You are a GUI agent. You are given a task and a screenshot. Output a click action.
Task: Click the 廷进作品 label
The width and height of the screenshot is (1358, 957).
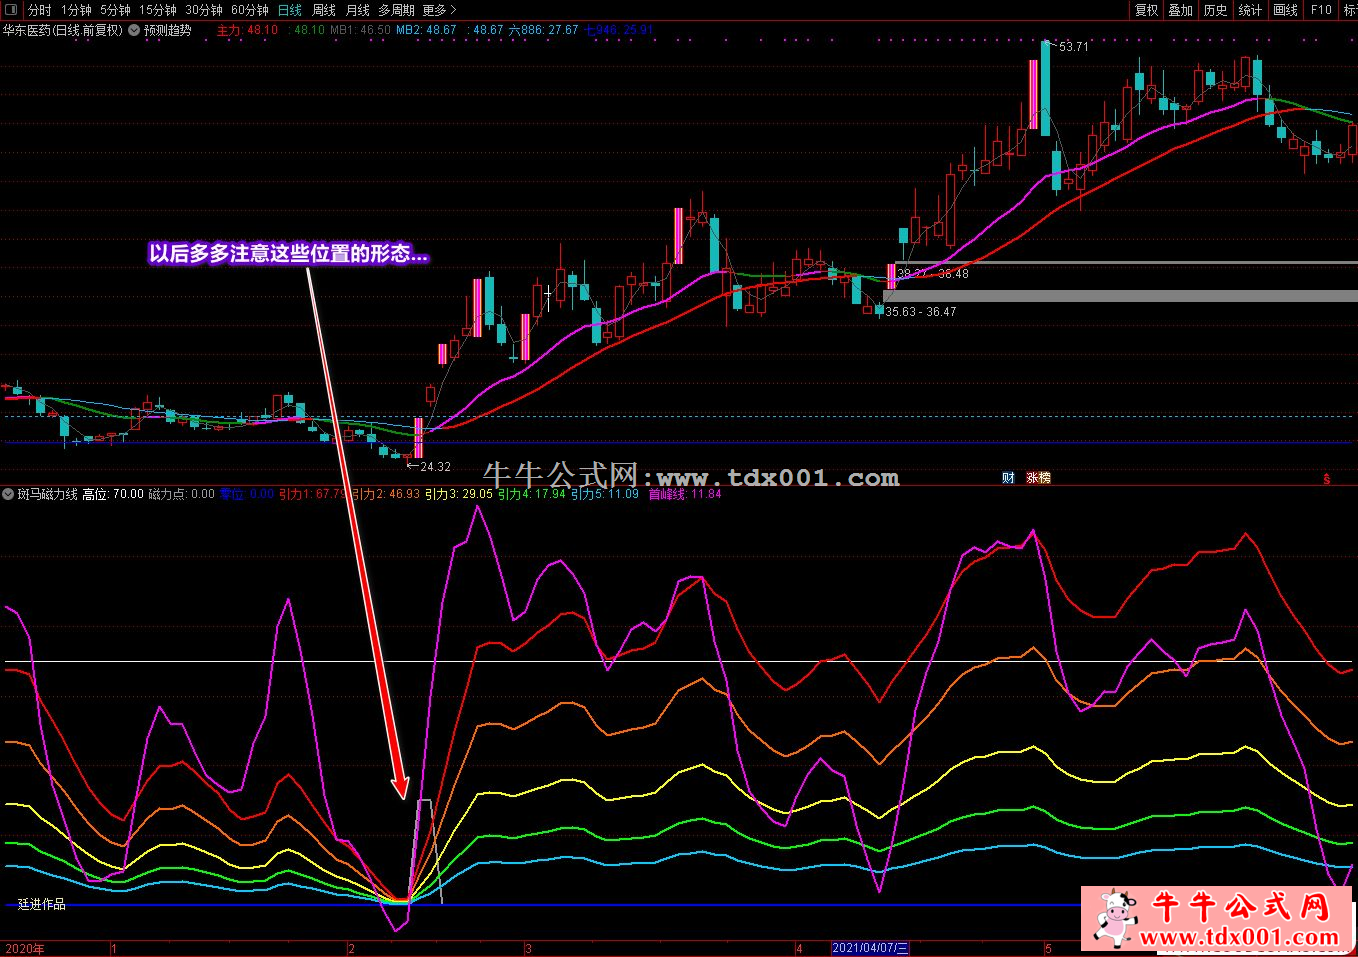42,904
